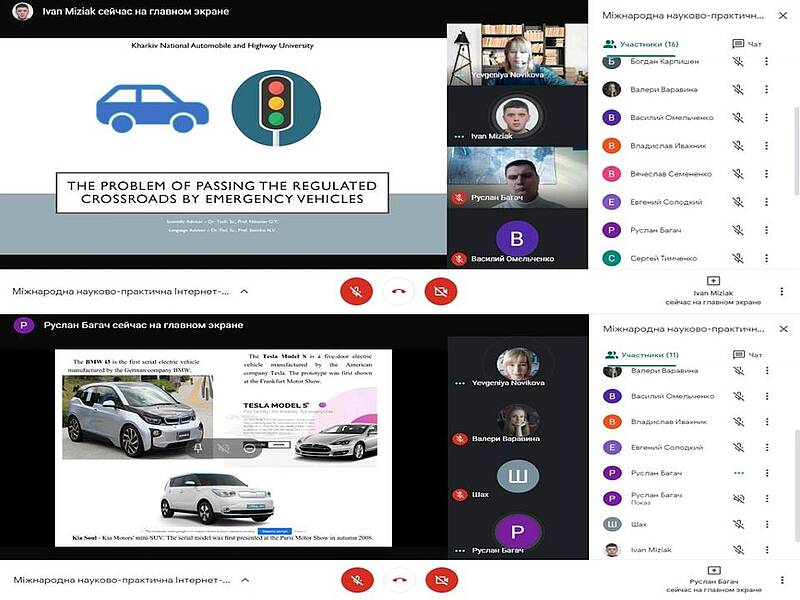Click Ivan Miziak's avatar in the upper header
The width and height of the screenshot is (800, 600).
coord(22,11)
